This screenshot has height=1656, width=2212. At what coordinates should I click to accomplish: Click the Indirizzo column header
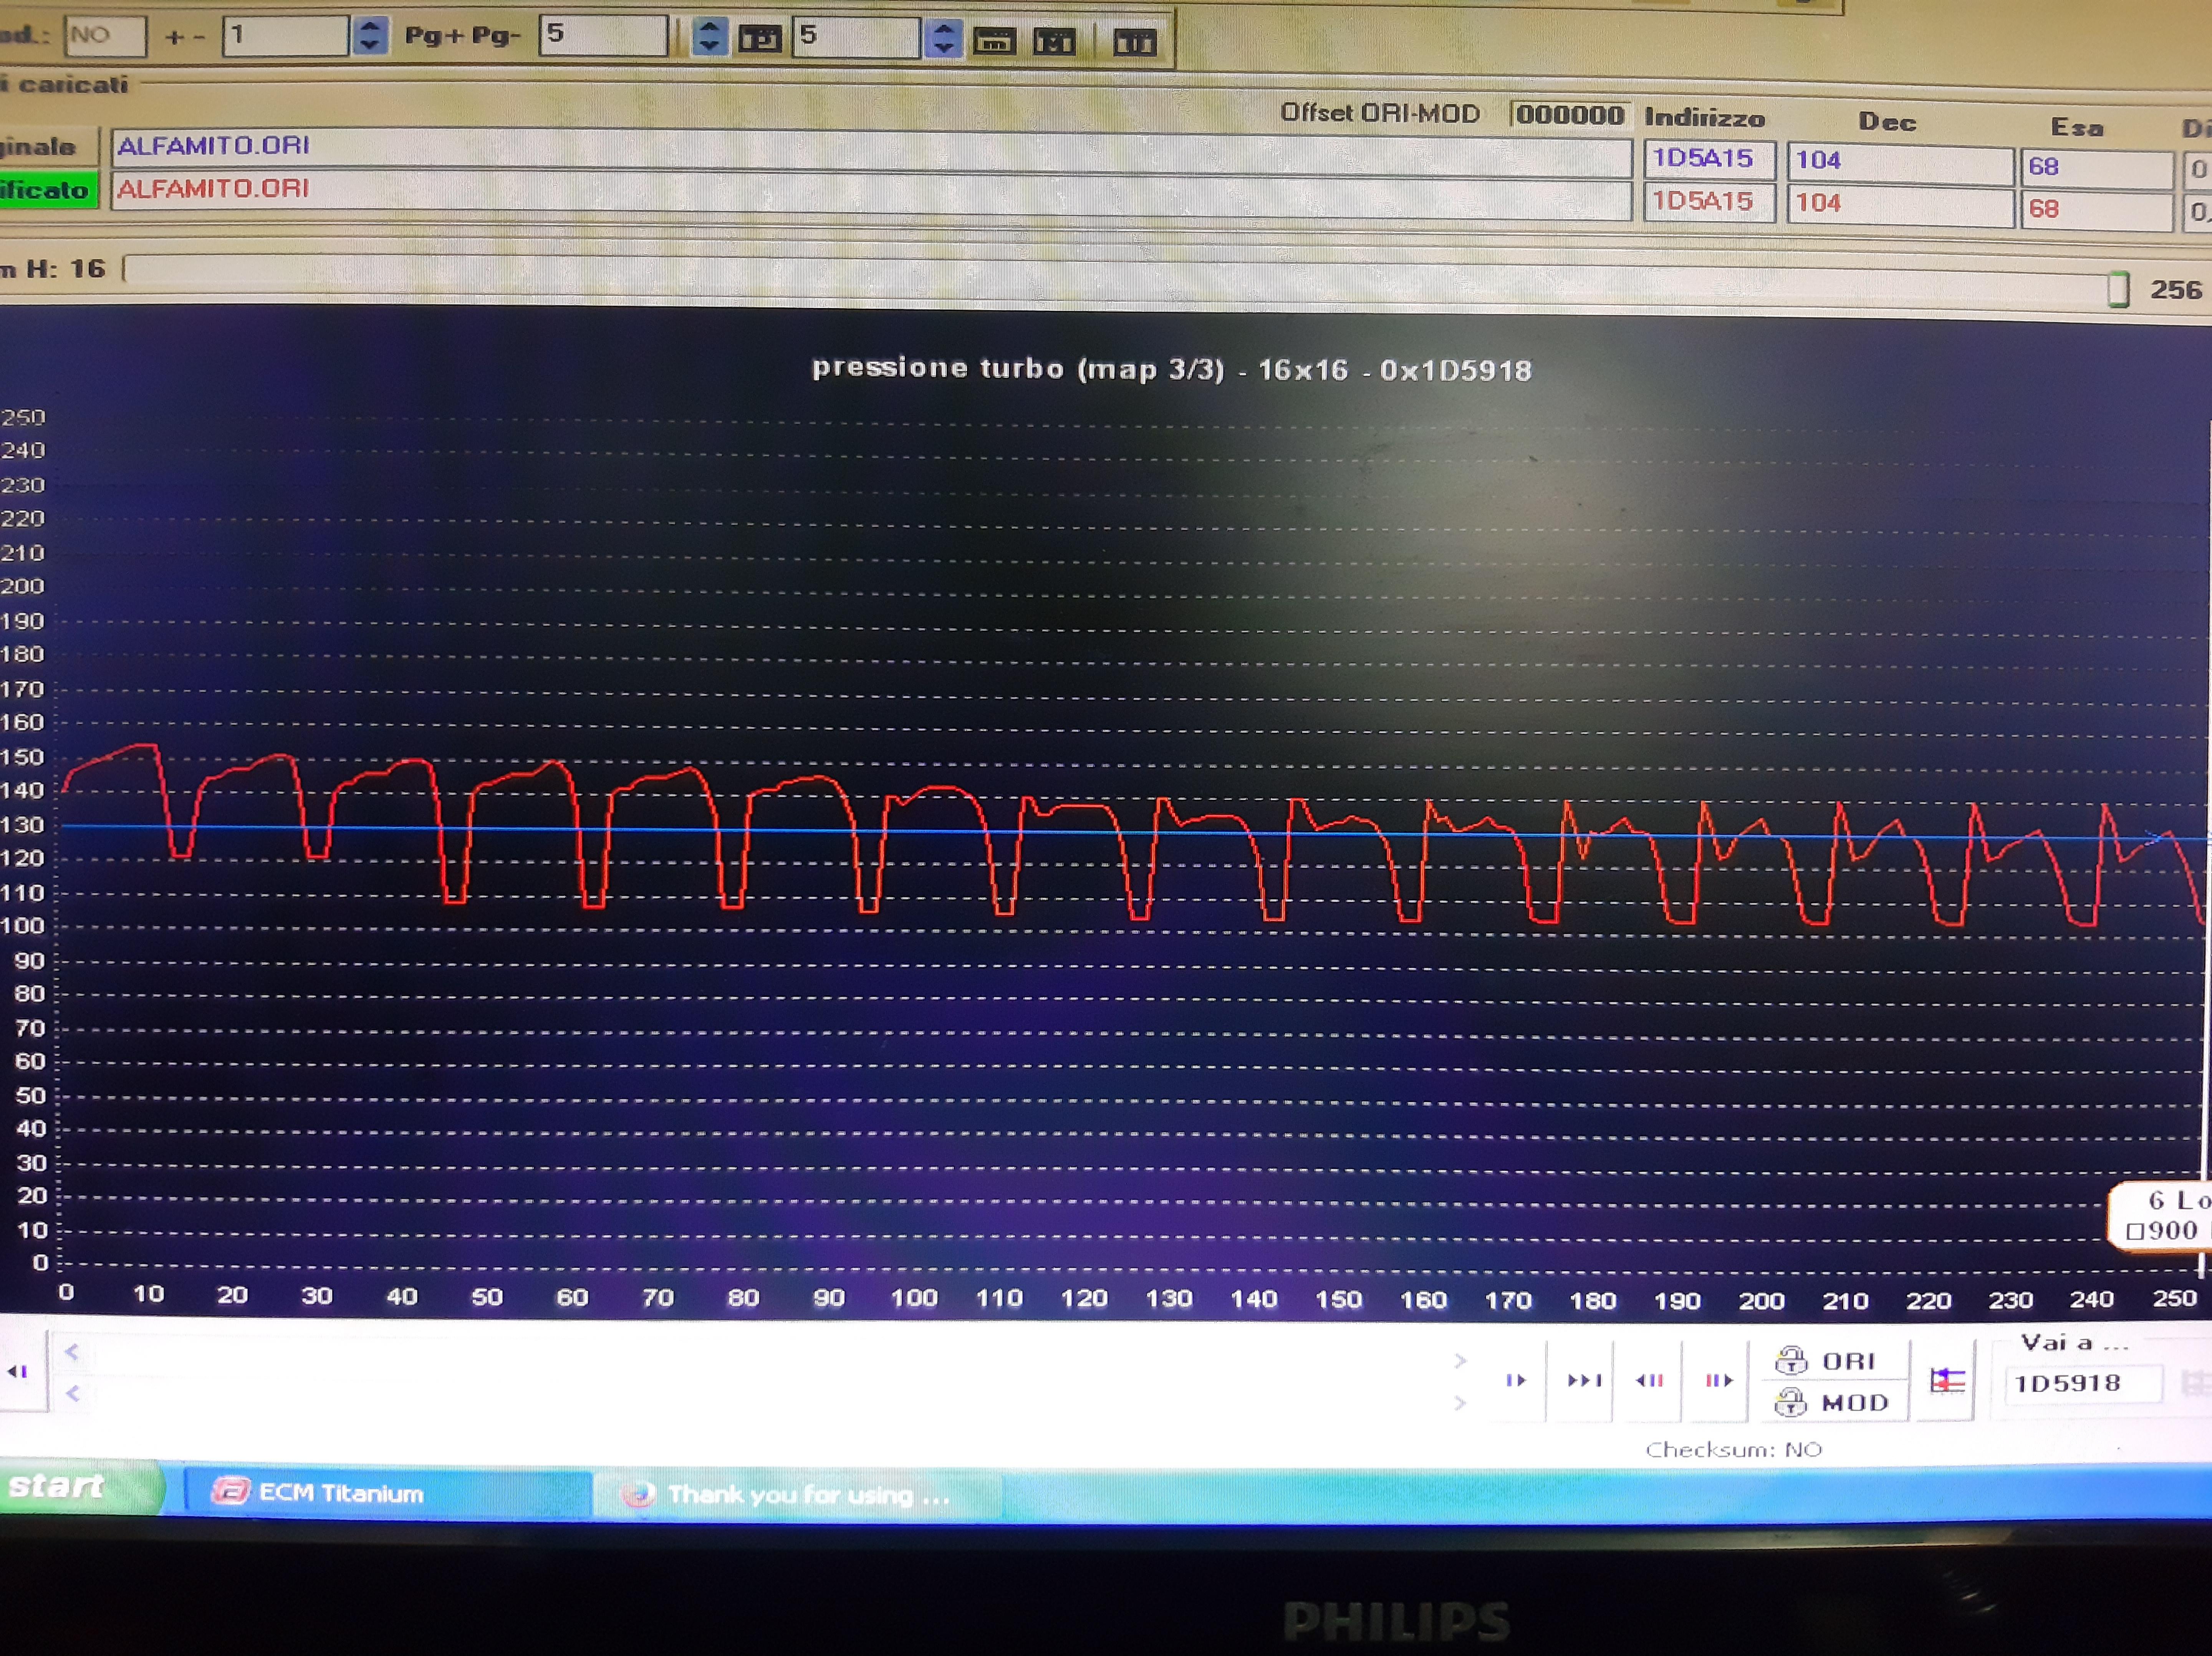(1705, 118)
